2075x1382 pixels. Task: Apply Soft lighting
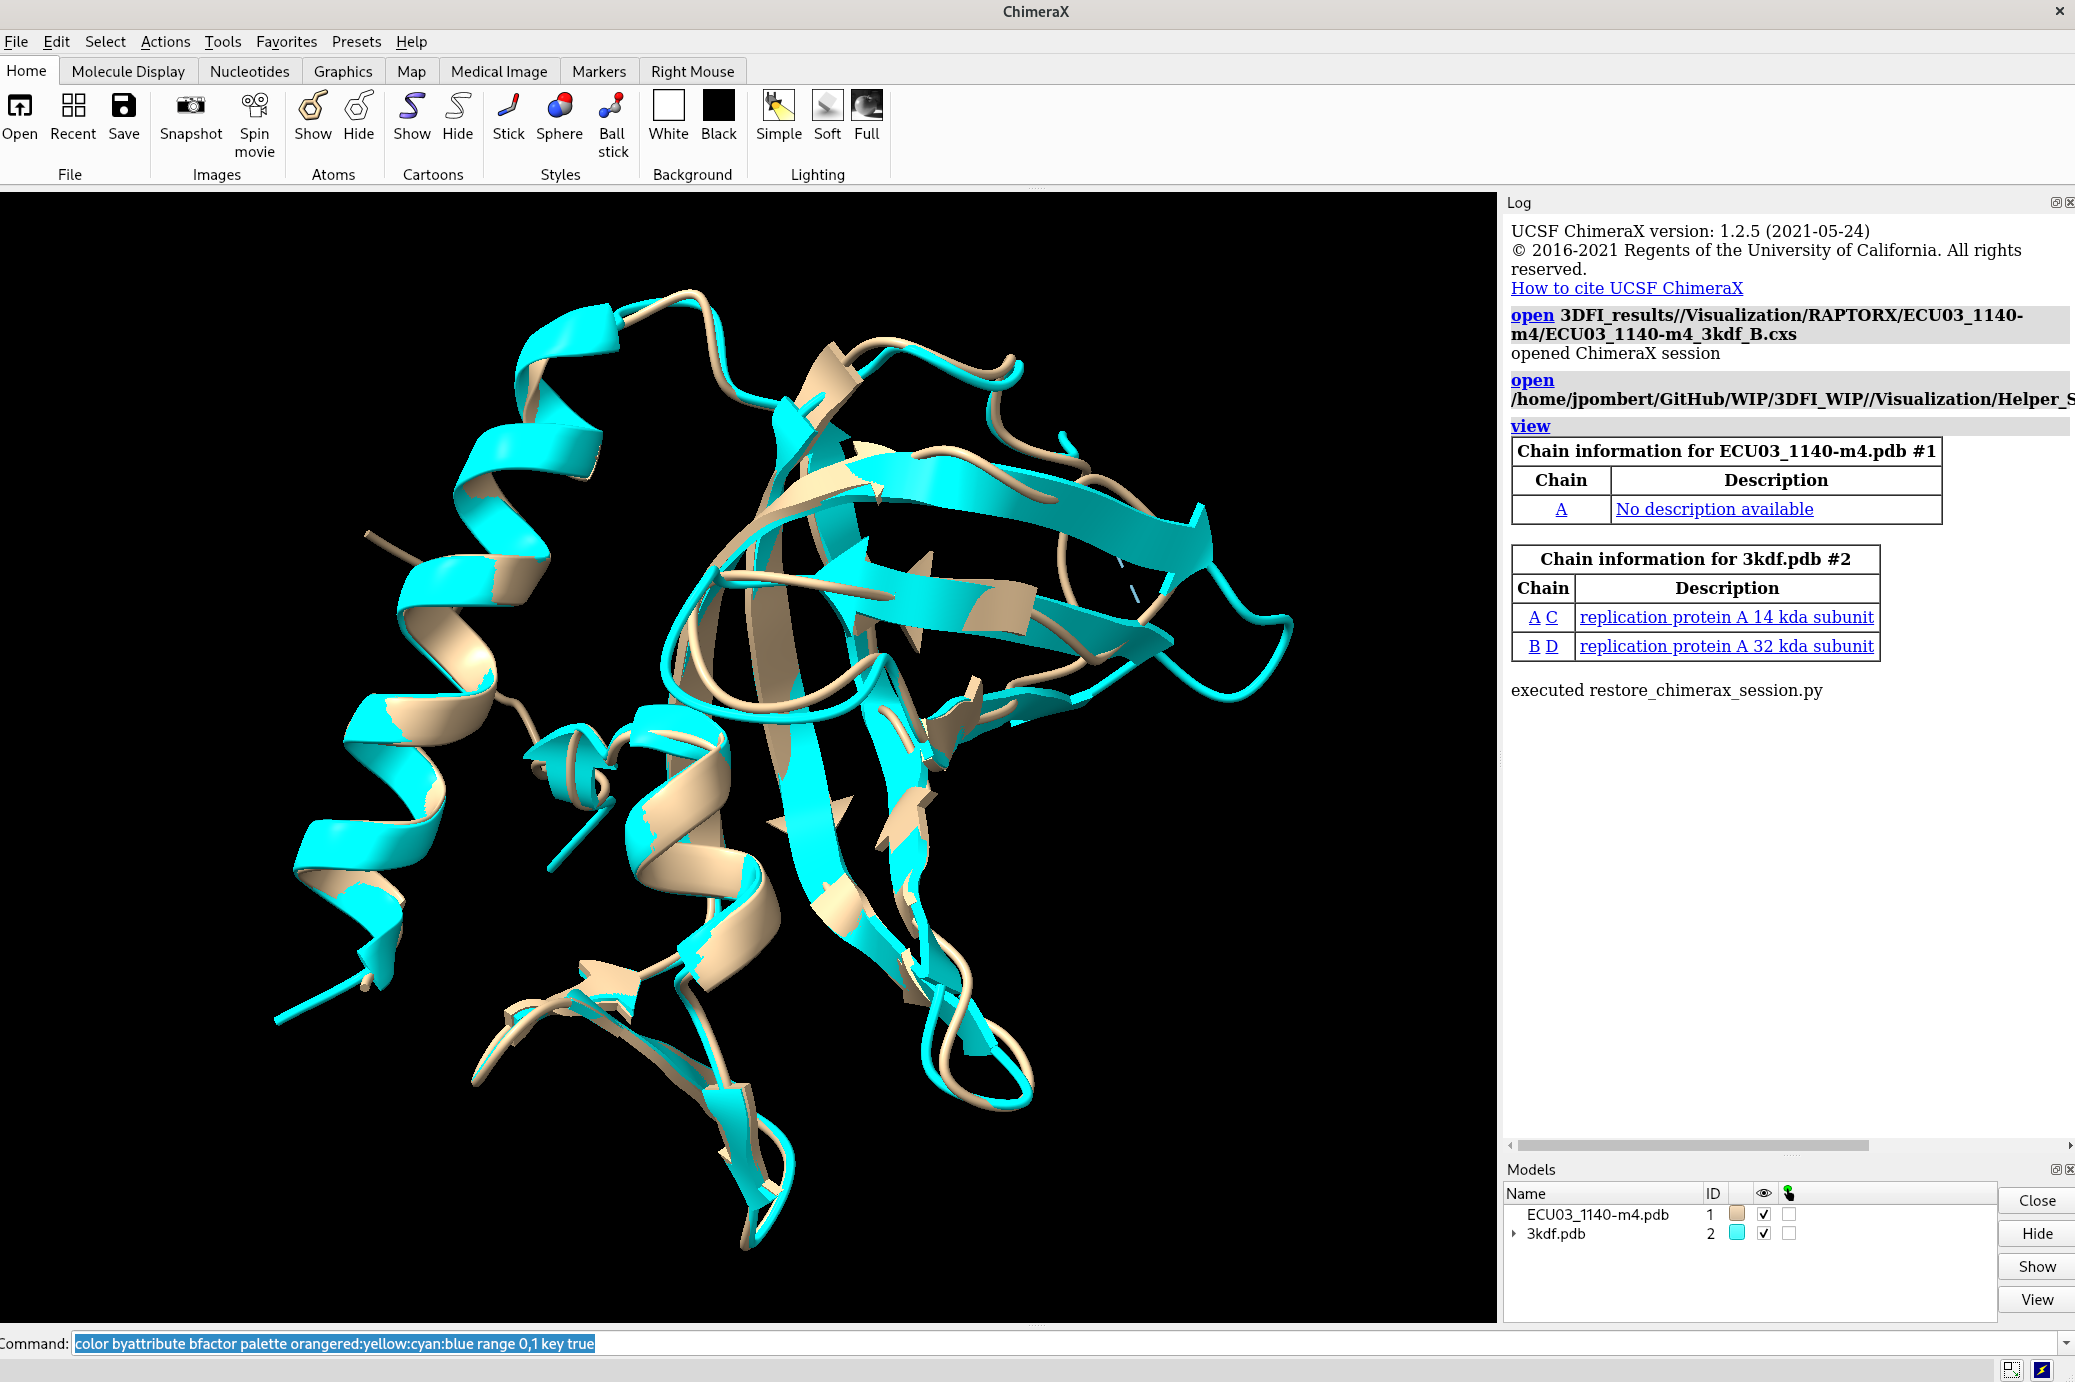(827, 106)
